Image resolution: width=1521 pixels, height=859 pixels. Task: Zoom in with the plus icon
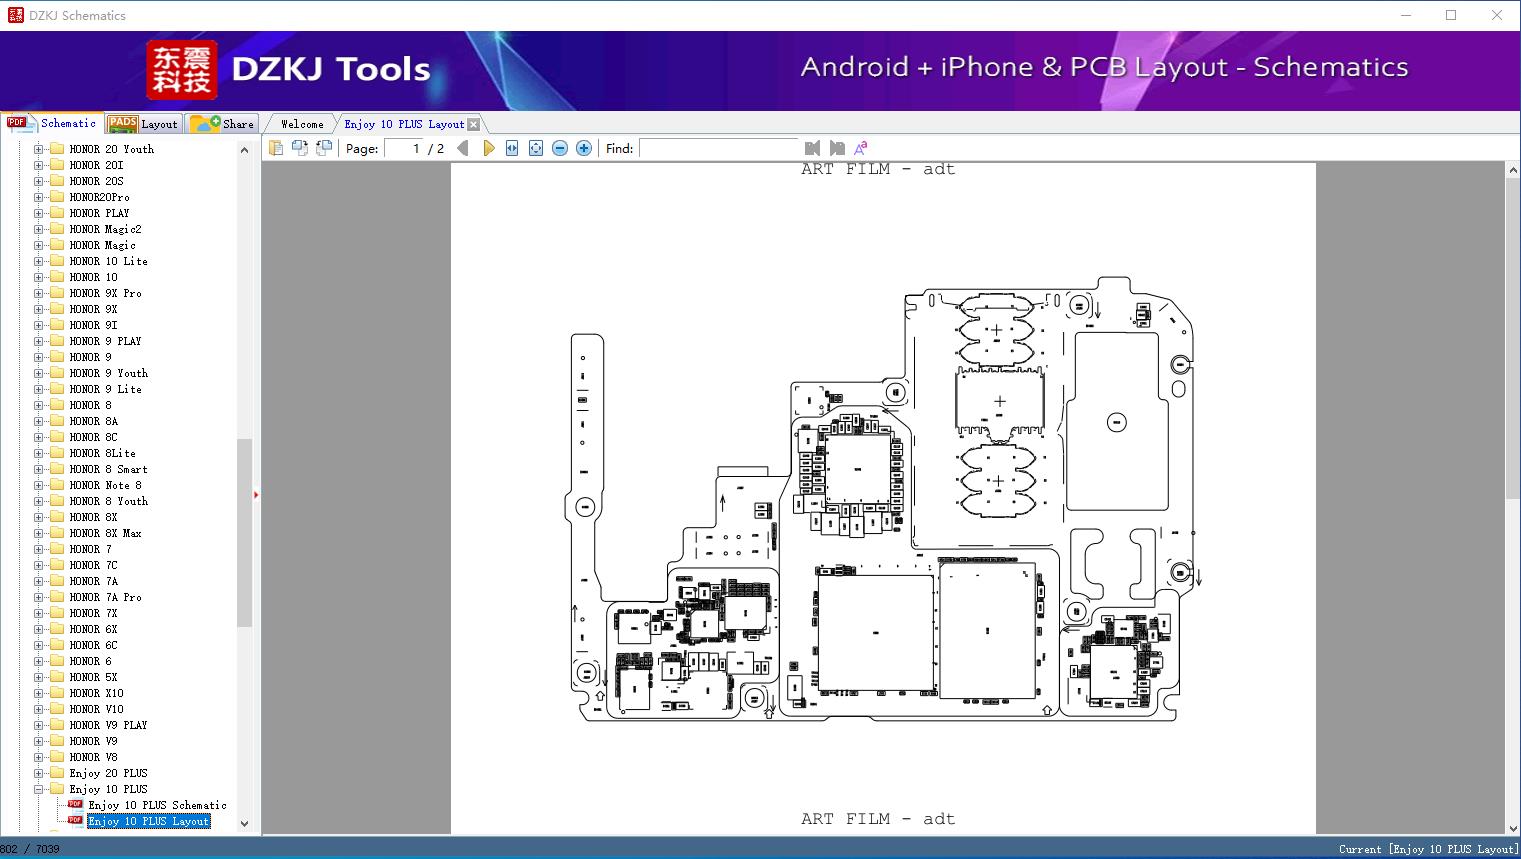[x=584, y=148]
